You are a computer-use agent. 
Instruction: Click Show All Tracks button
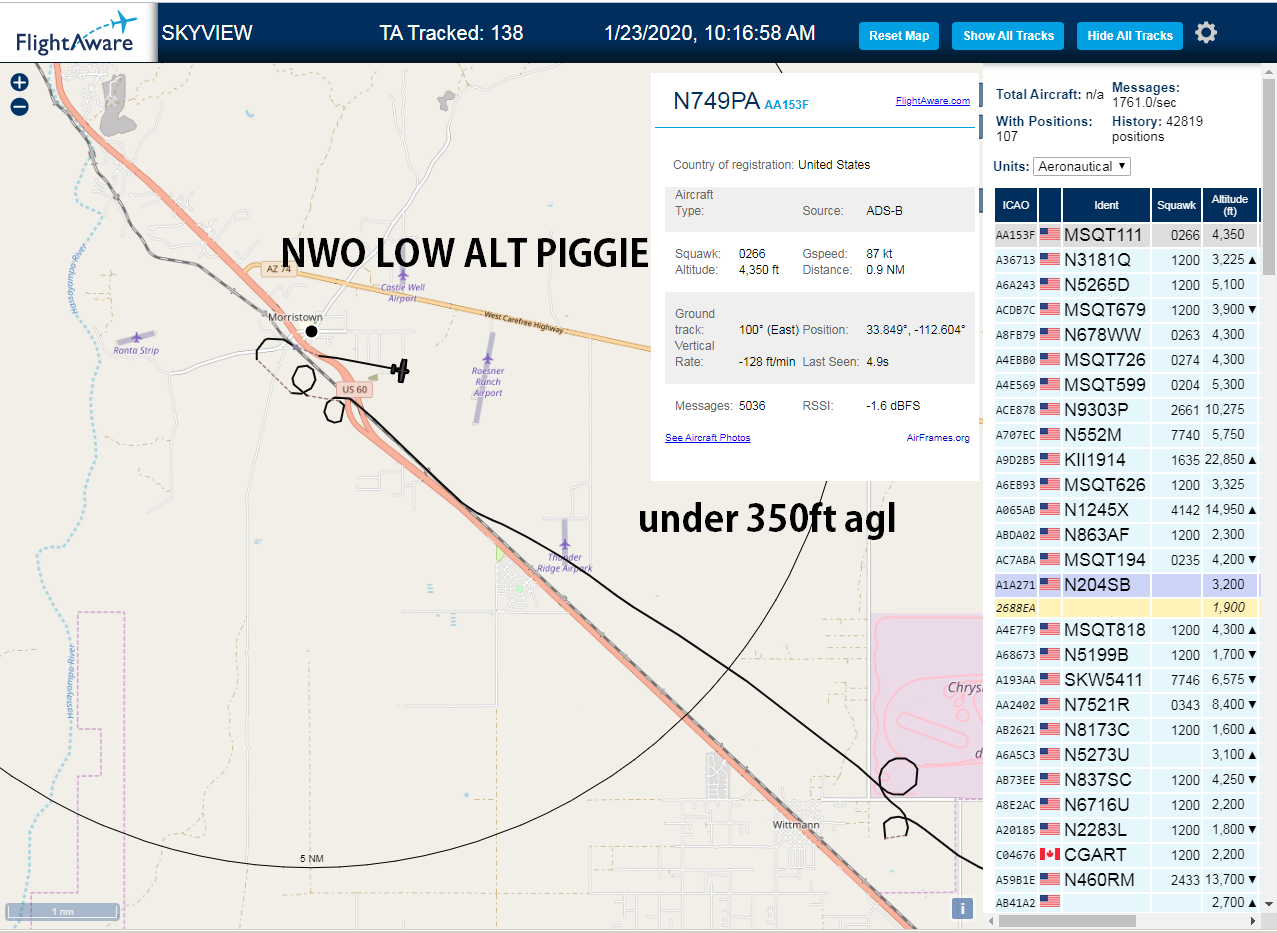pyautogui.click(x=1008, y=36)
